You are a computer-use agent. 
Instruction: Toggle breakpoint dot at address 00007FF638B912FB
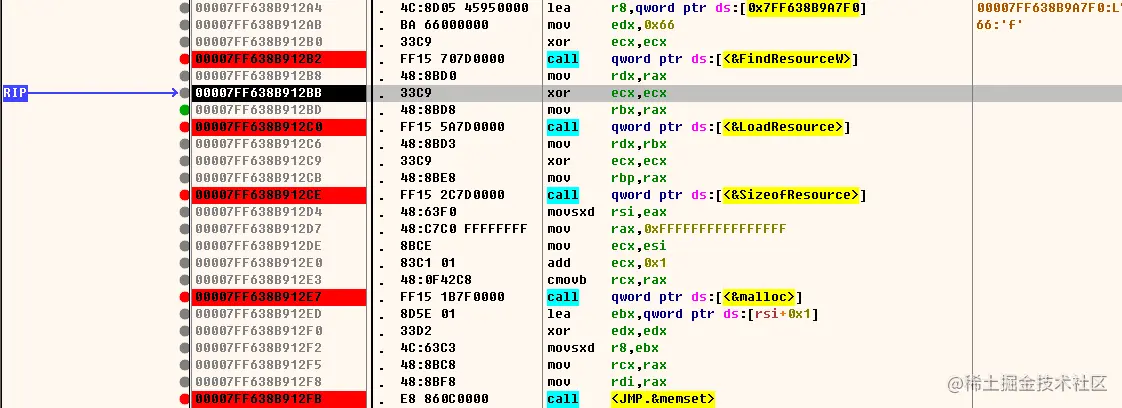click(185, 399)
